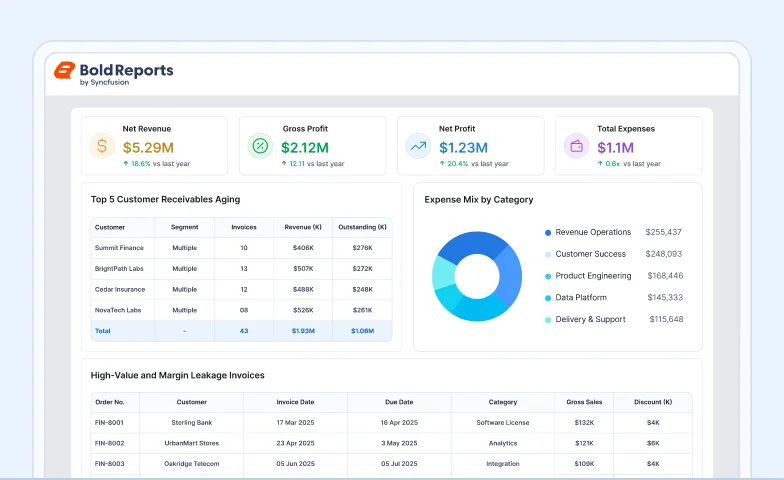The height and width of the screenshot is (480, 784).
Task: Click the $507K revenue cell
Action: coord(304,269)
